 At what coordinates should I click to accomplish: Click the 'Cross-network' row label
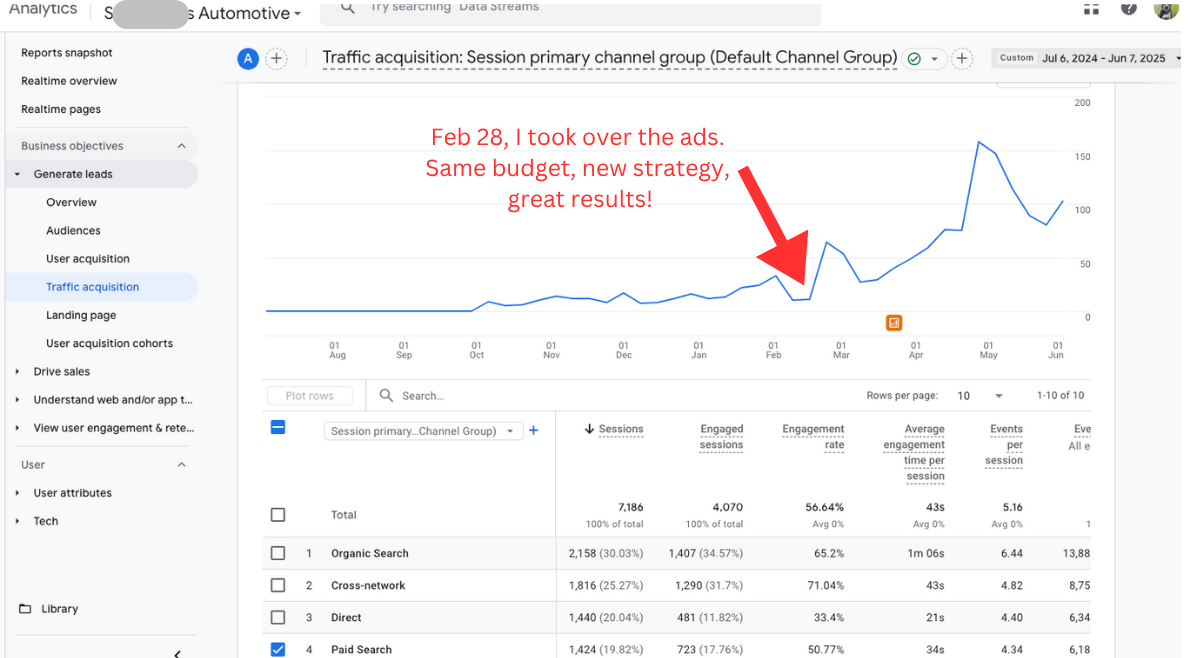click(x=368, y=585)
